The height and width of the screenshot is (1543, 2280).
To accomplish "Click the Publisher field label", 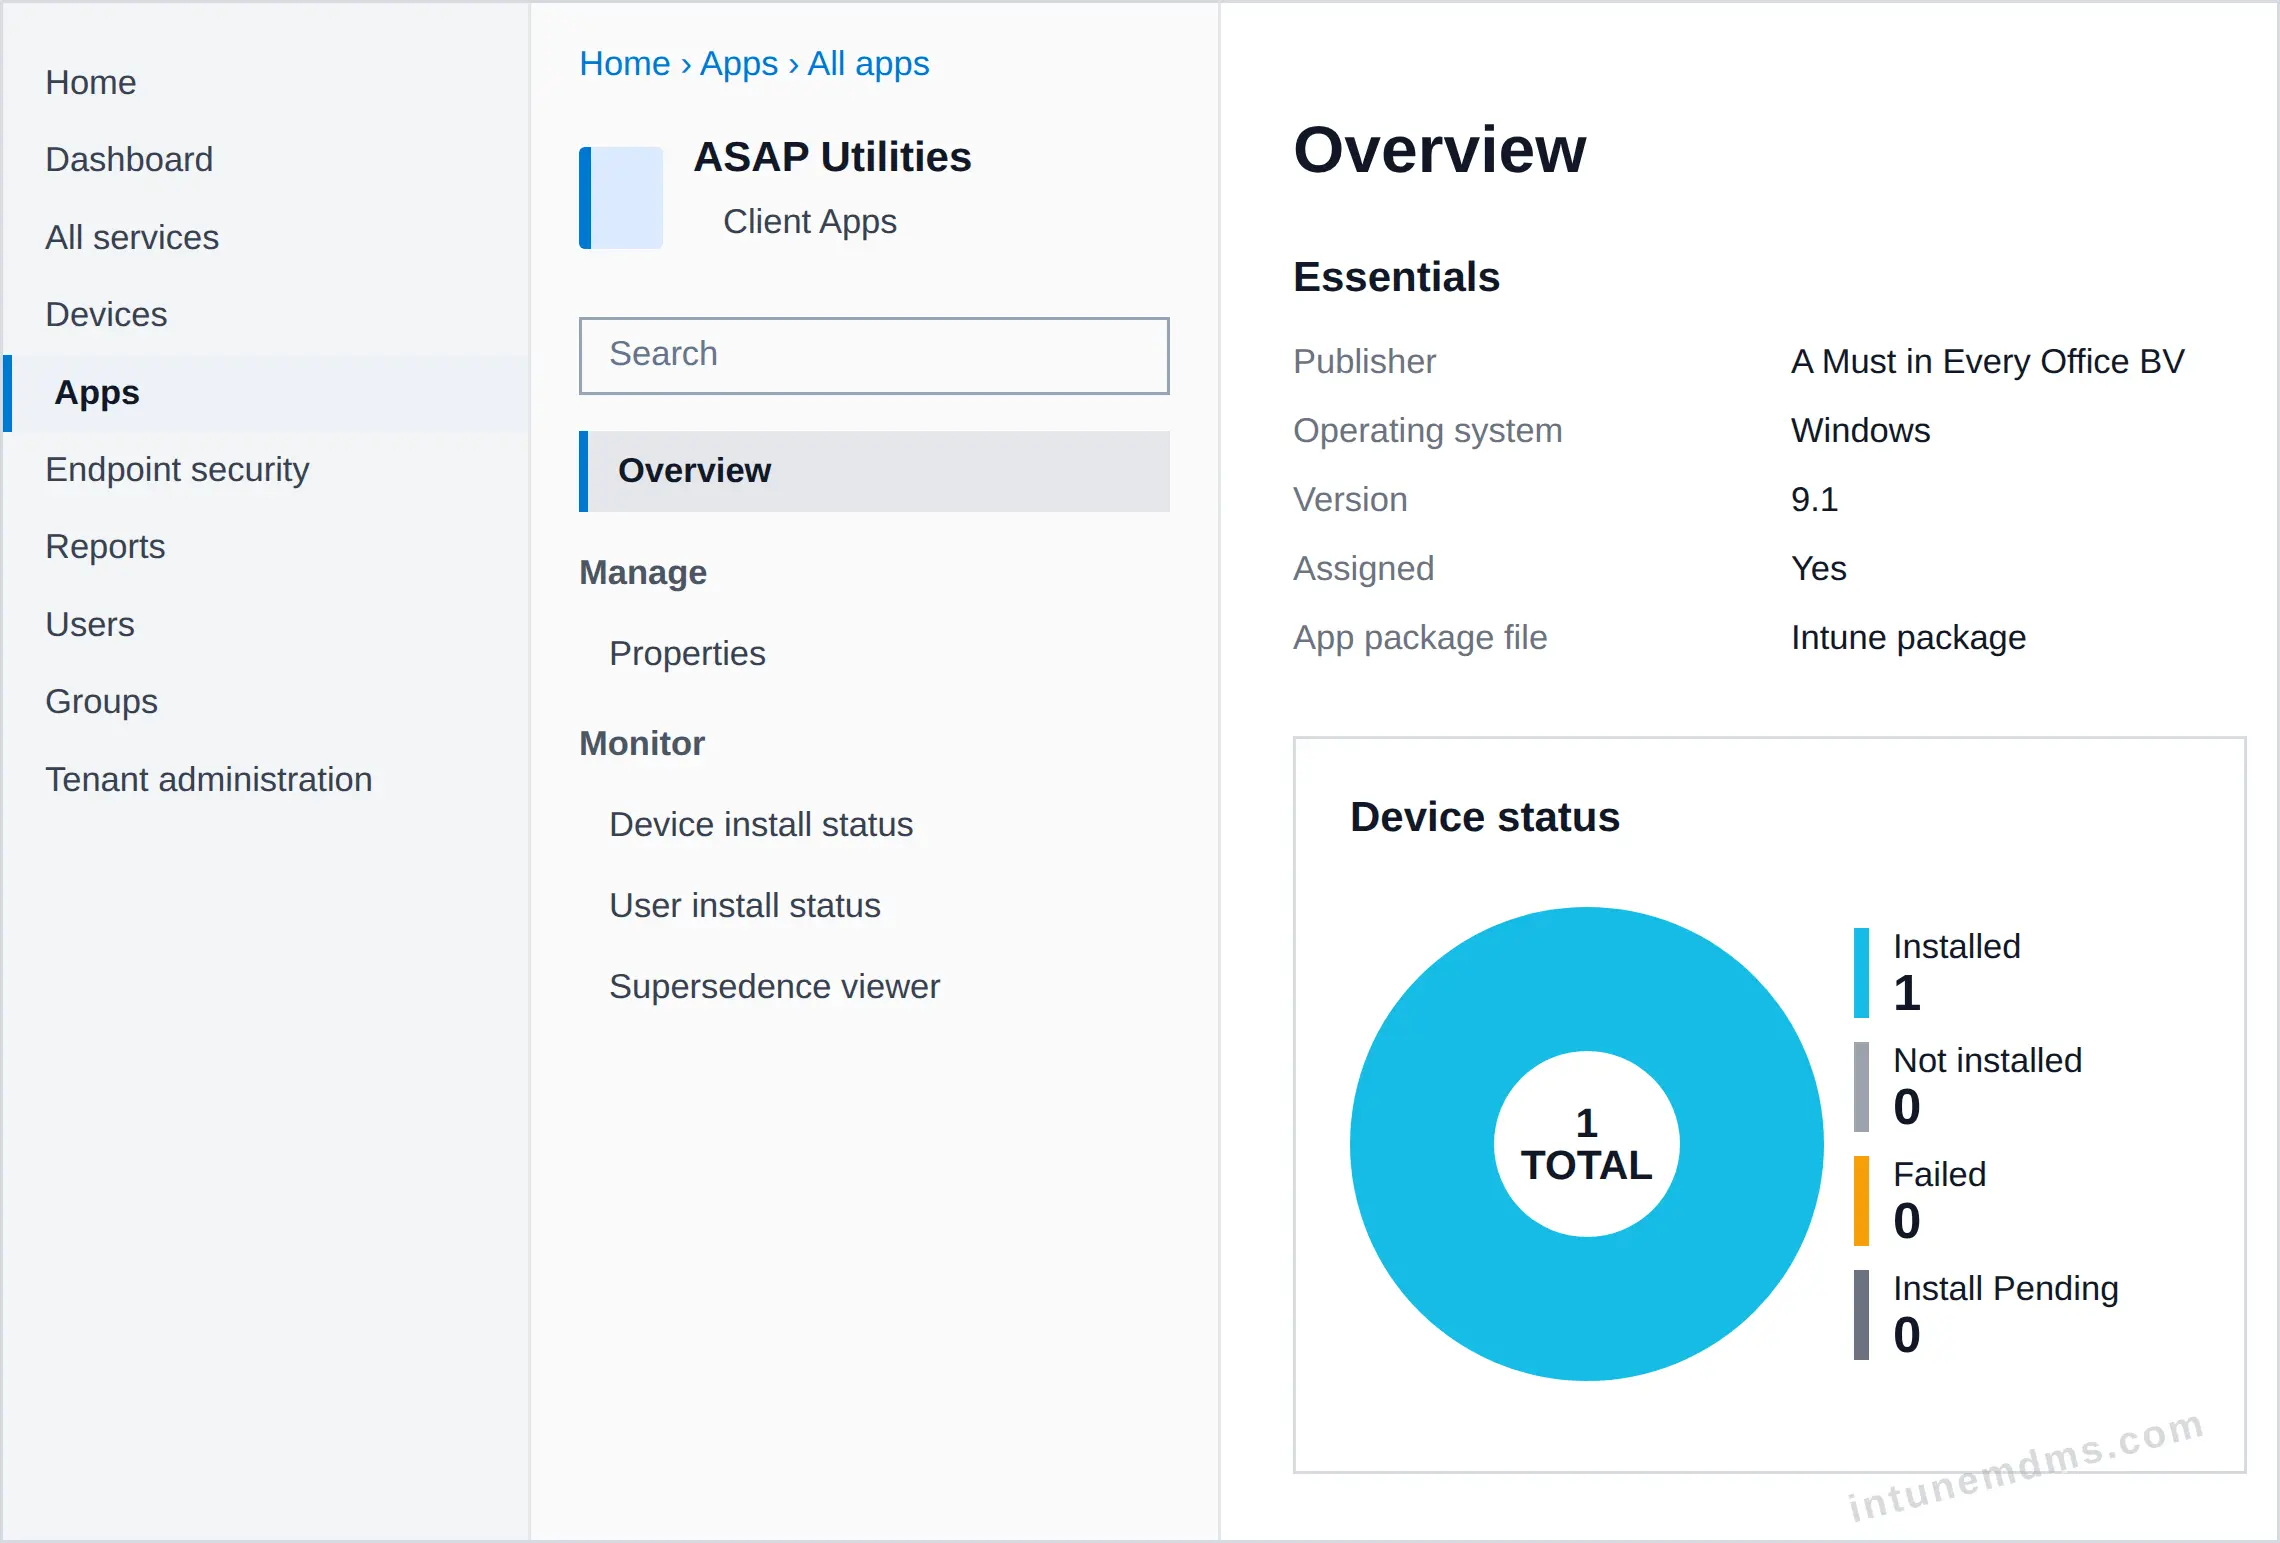I will pos(1364,361).
